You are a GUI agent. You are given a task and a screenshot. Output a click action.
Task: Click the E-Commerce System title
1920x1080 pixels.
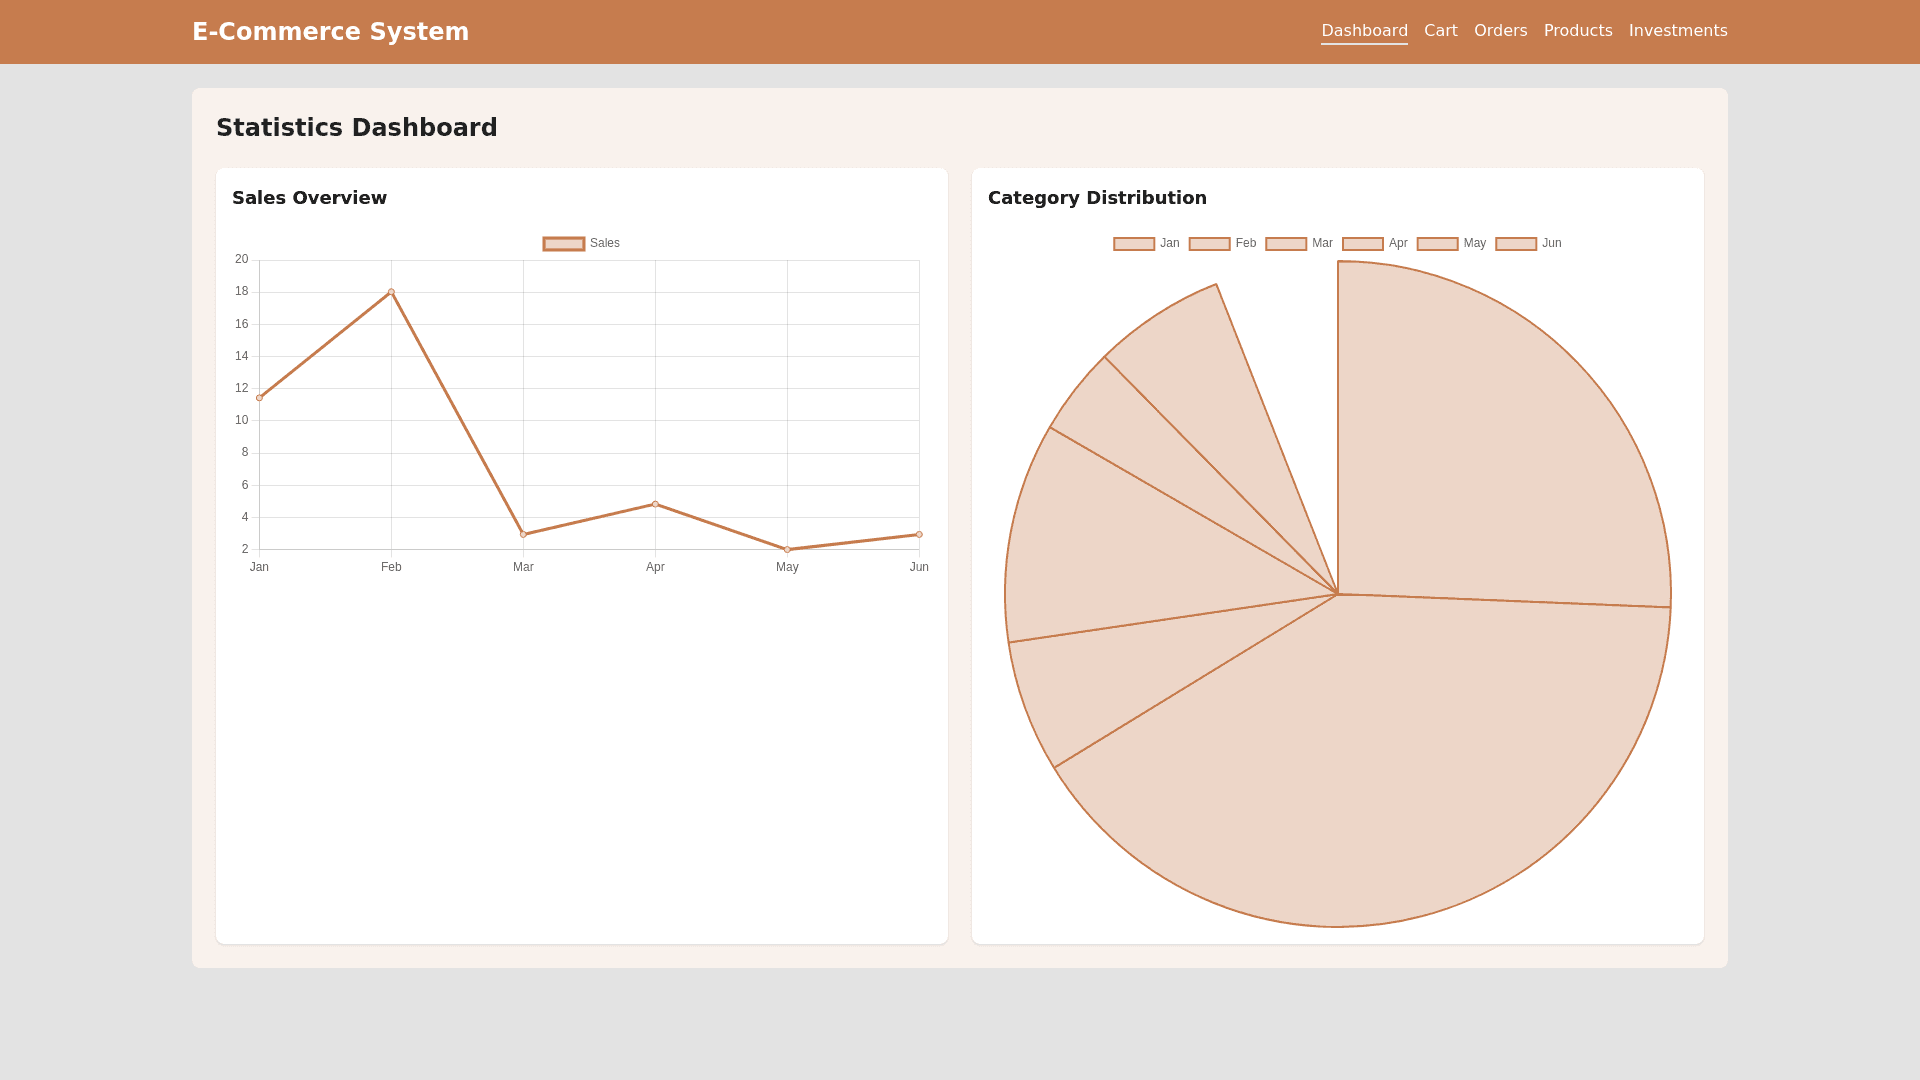pyautogui.click(x=331, y=31)
